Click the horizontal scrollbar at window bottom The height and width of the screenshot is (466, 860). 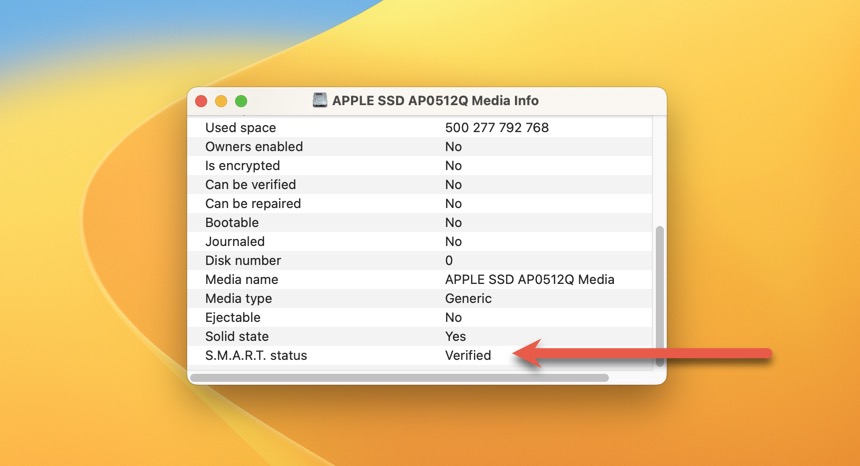point(399,378)
